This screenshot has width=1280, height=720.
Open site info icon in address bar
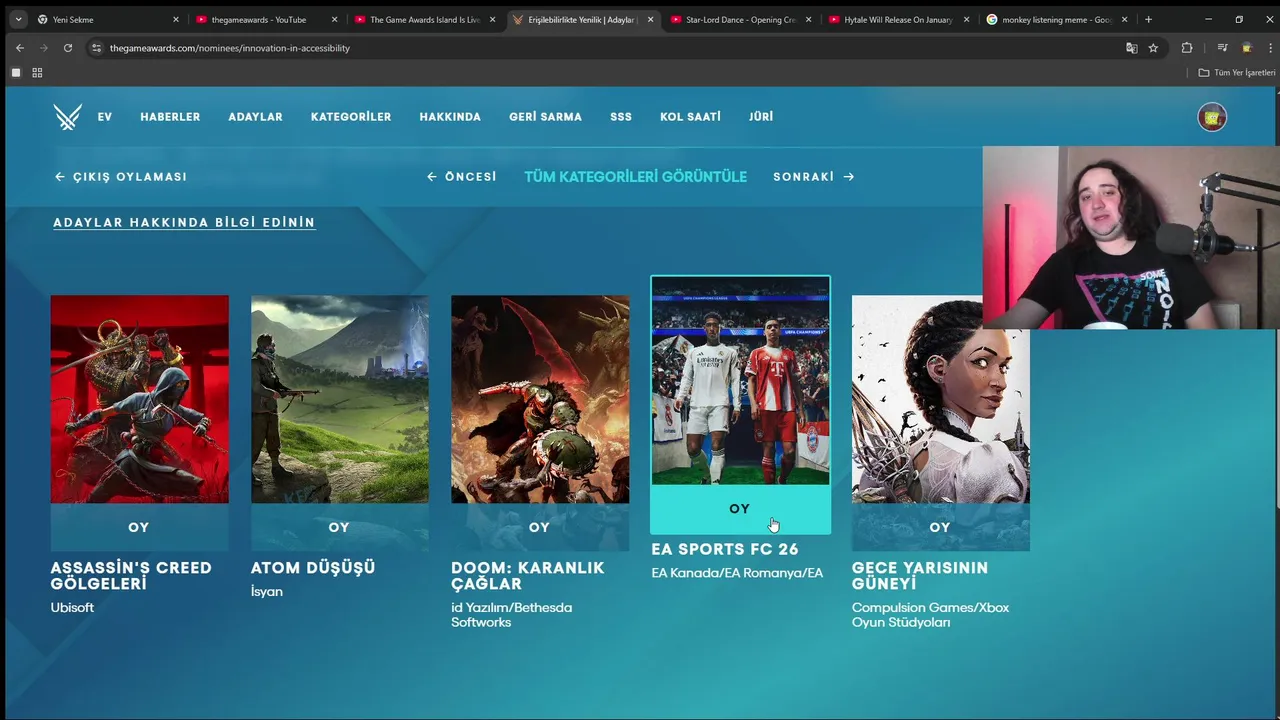point(96,48)
